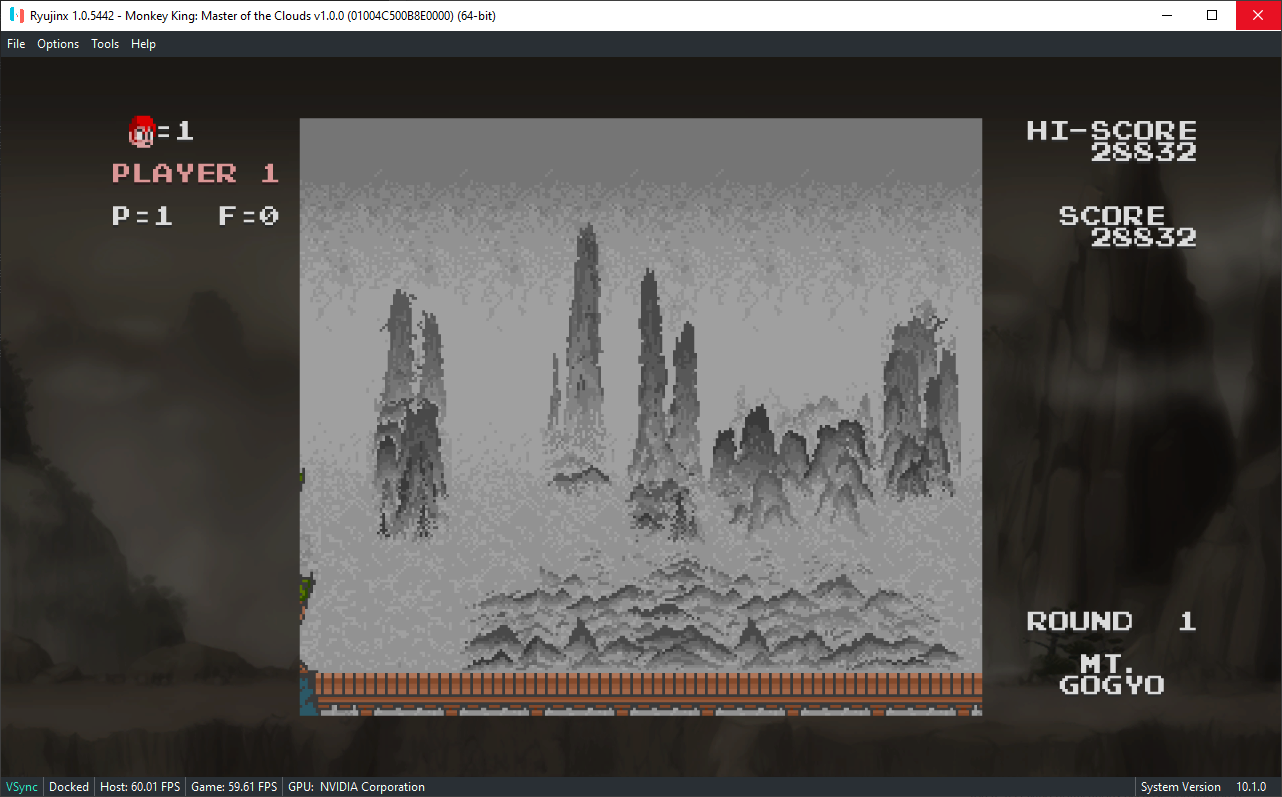Viewport: 1282px width, 797px height.
Task: Open the File menu
Action: (16, 43)
